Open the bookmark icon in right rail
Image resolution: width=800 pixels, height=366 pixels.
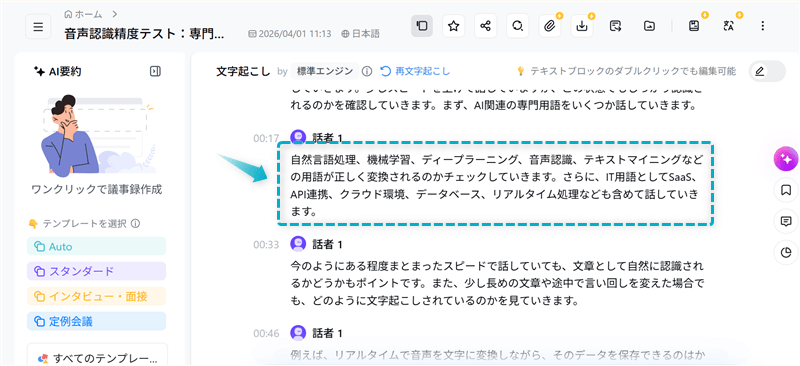[786, 190]
